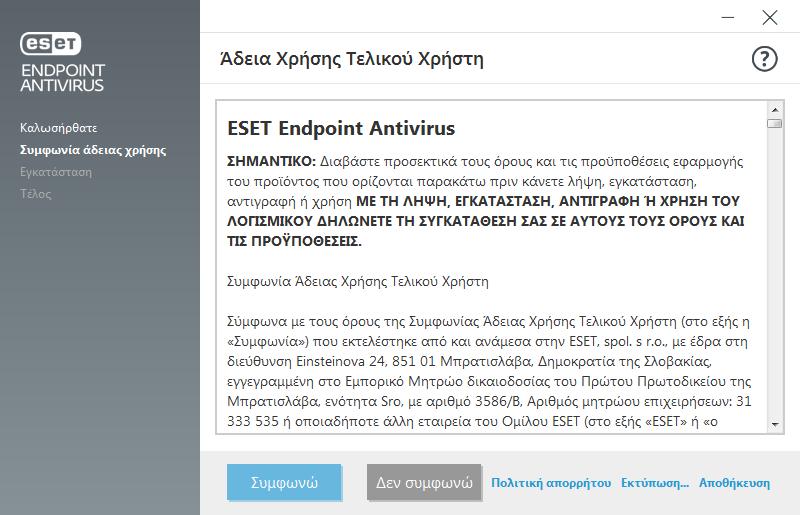This screenshot has width=800, height=515.
Task: Close the installer window
Action: (769, 18)
